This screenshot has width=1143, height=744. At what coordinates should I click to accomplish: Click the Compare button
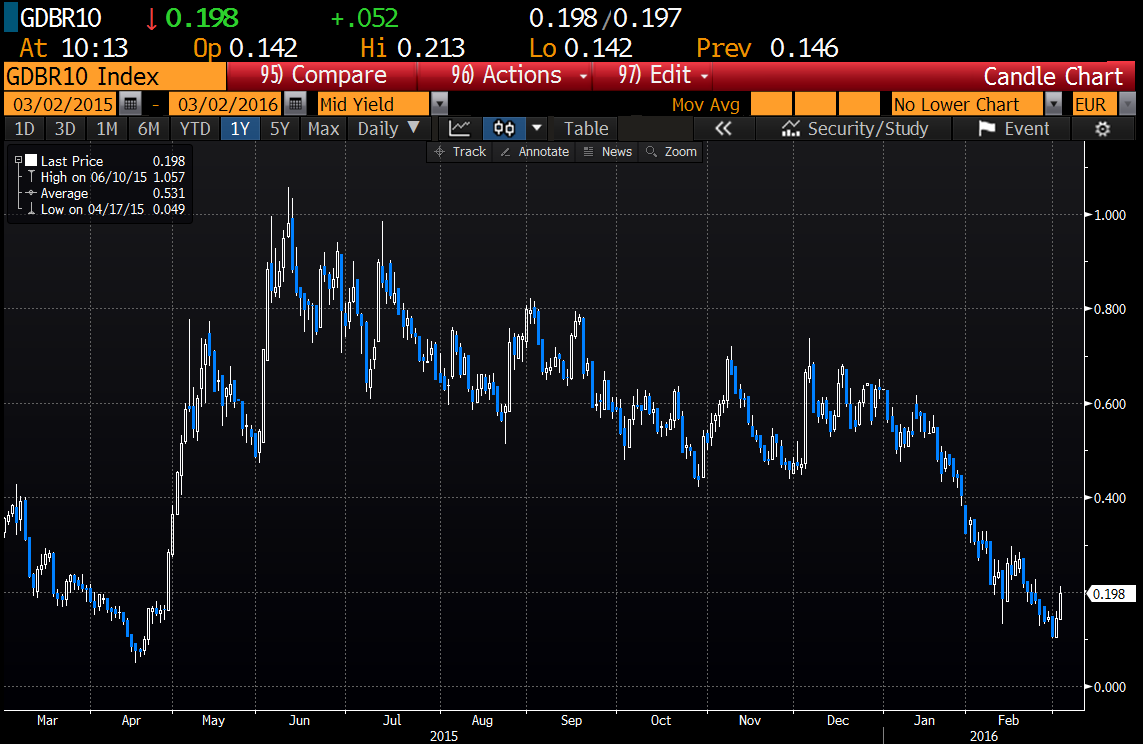point(322,76)
